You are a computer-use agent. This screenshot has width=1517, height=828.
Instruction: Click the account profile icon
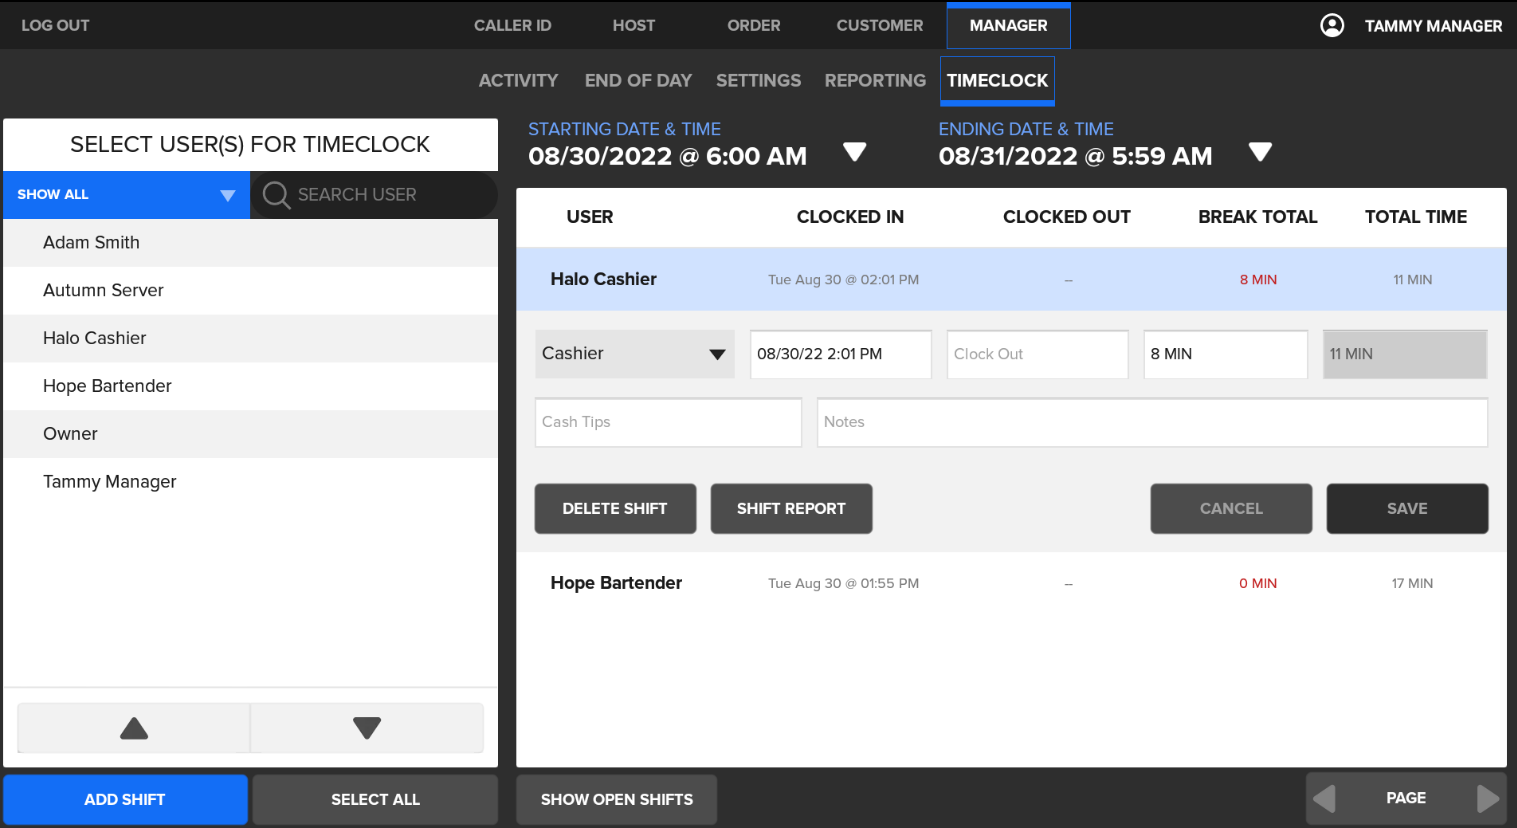[x=1332, y=25]
